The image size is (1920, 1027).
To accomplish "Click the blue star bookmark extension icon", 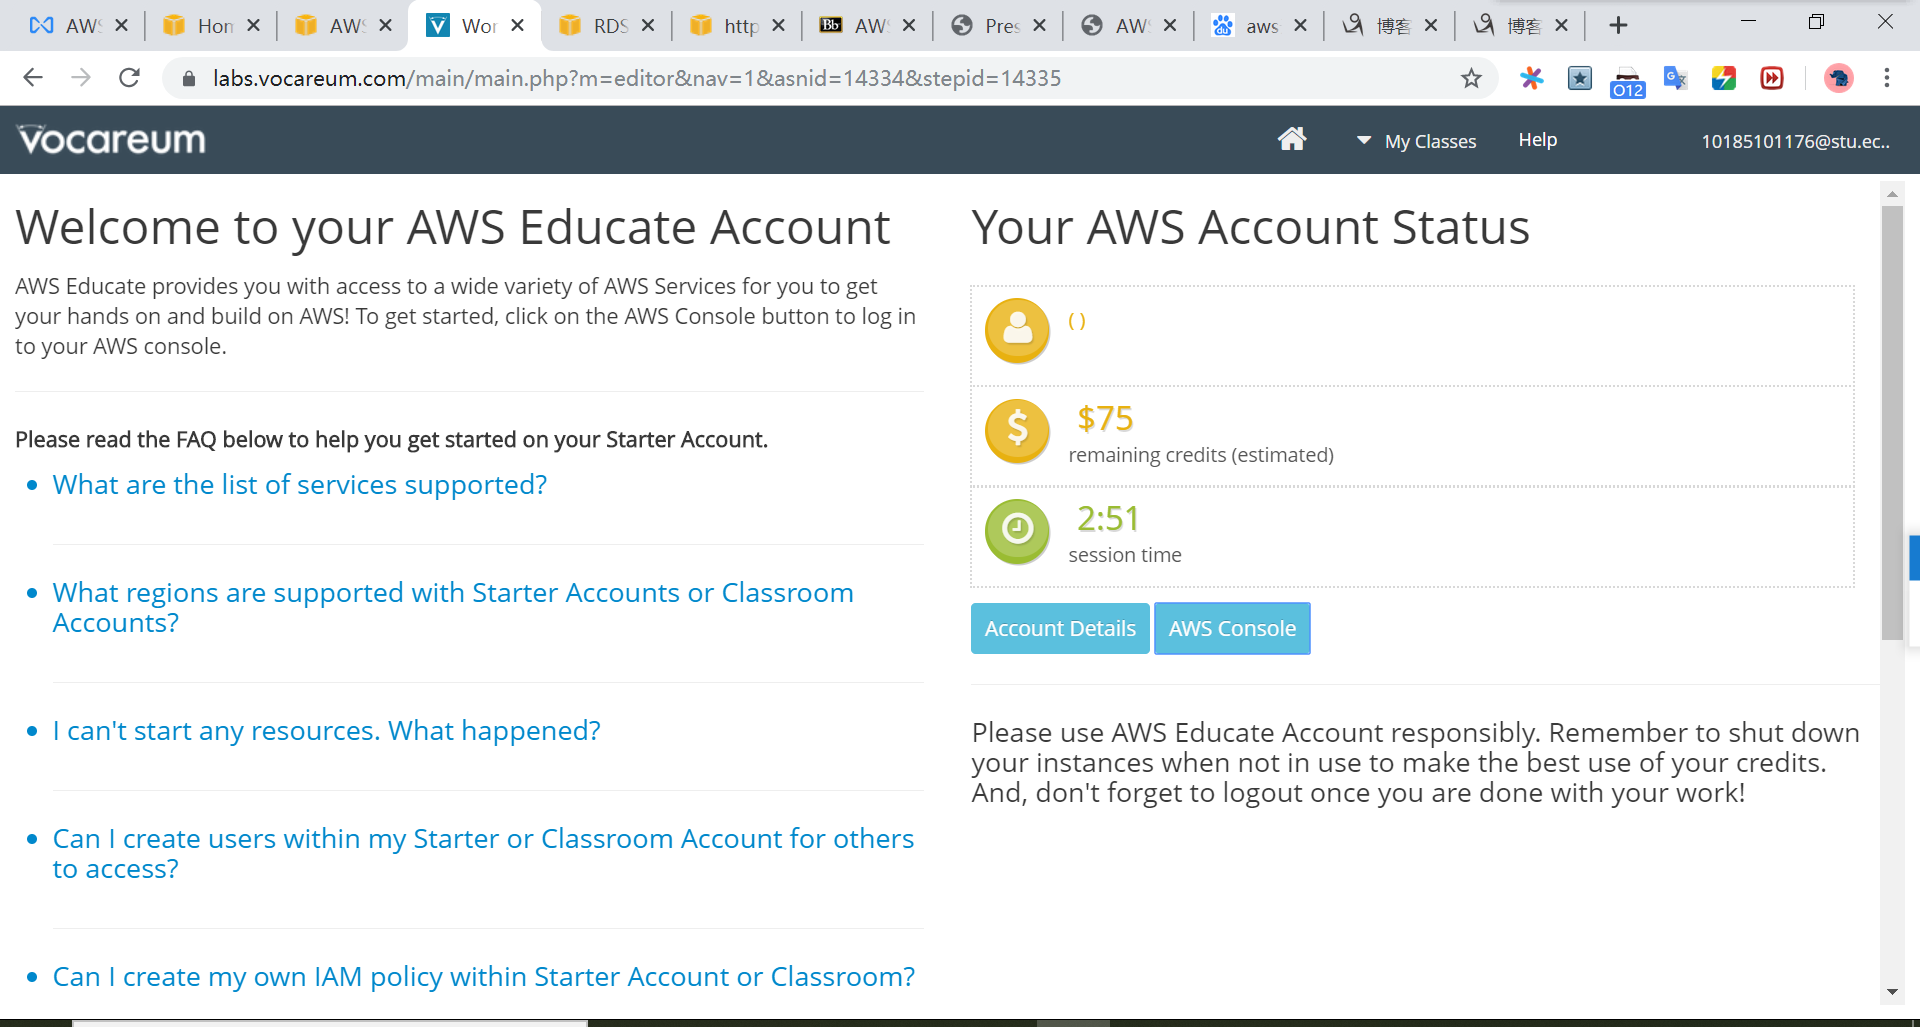I will pyautogui.click(x=1580, y=78).
